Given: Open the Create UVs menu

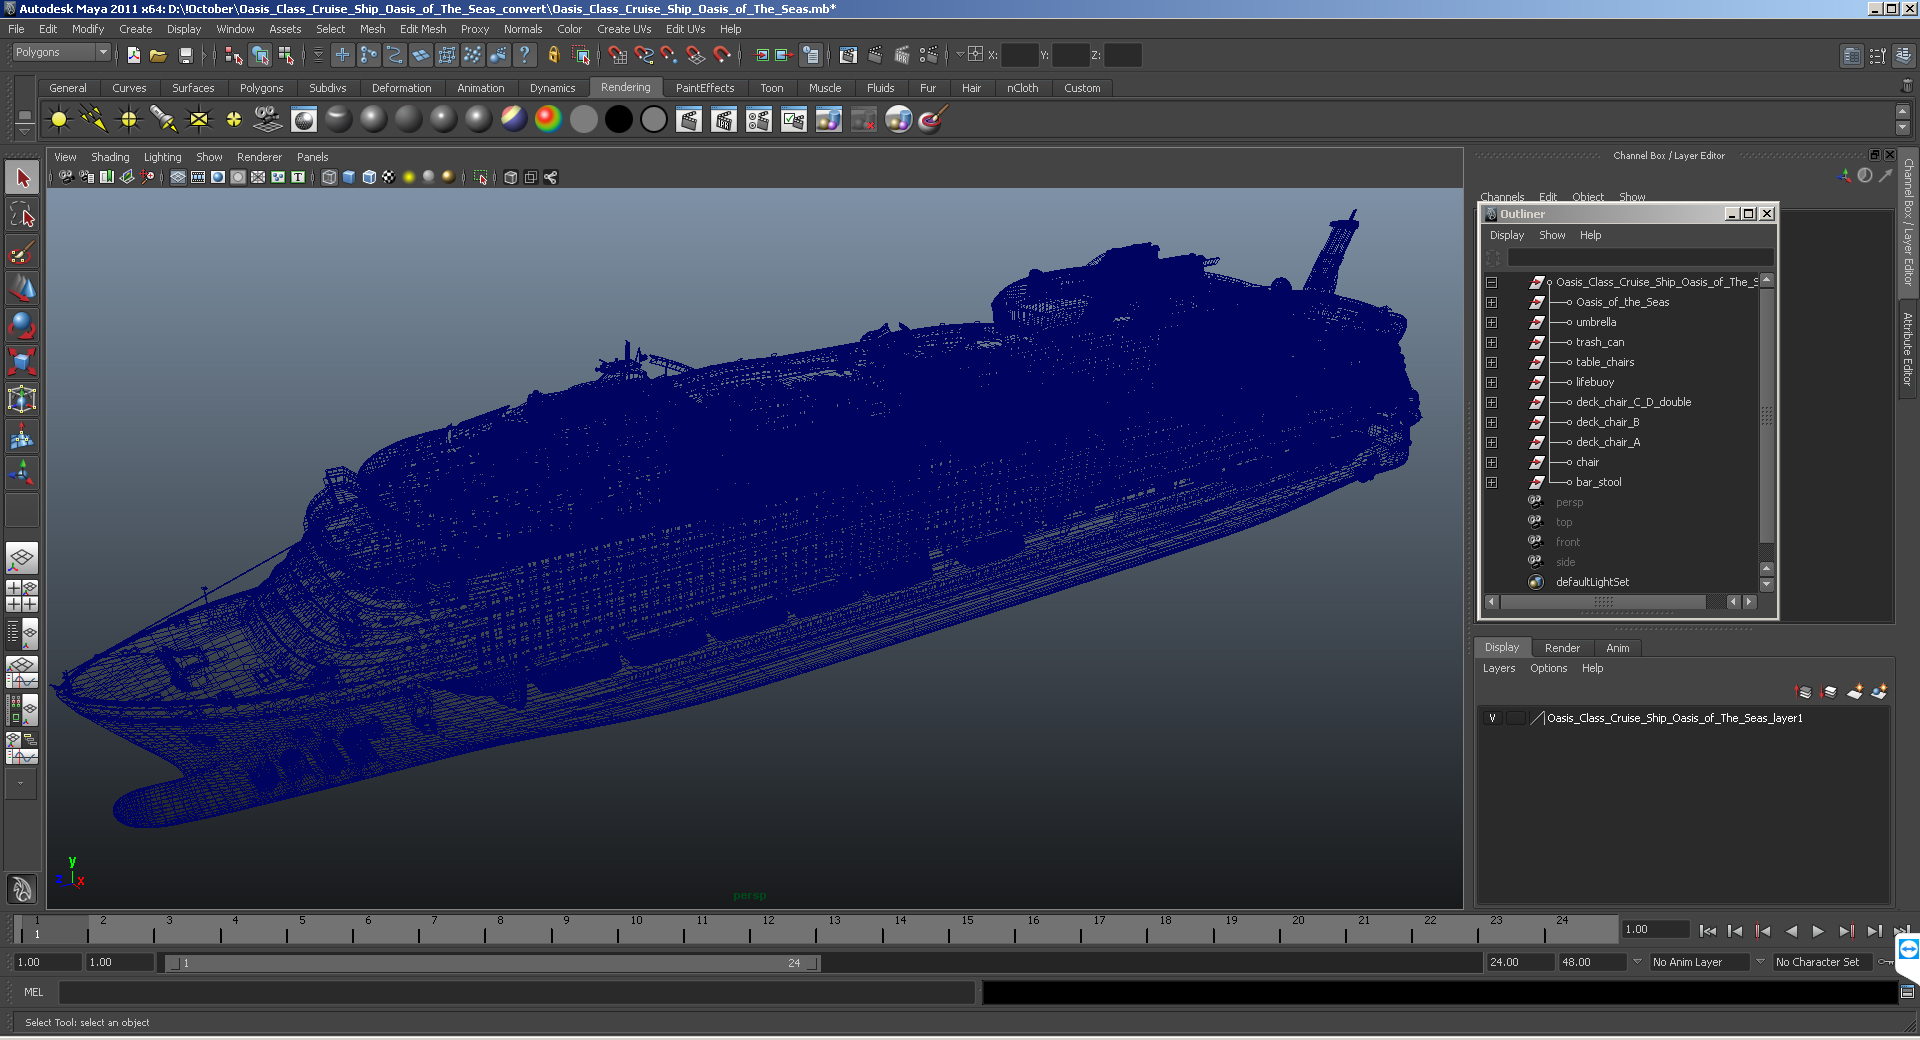Looking at the screenshot, I should tap(624, 29).
